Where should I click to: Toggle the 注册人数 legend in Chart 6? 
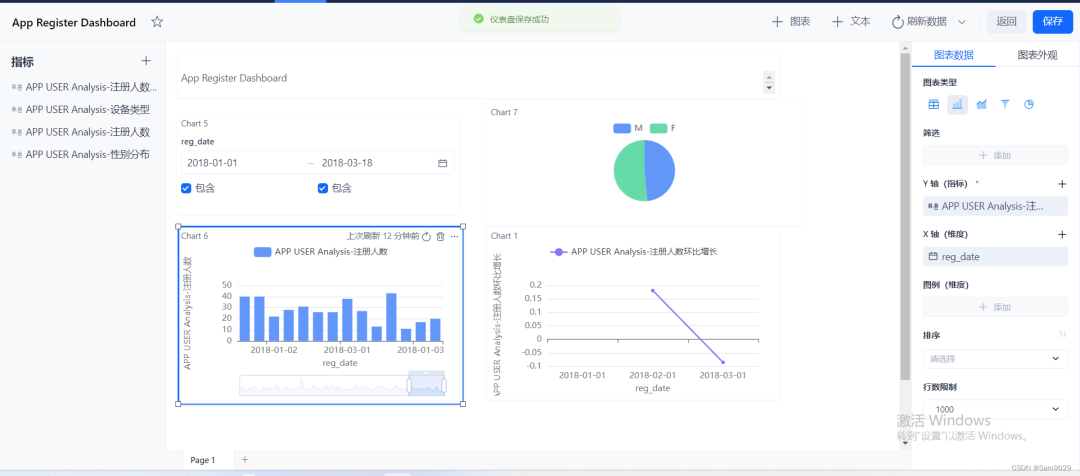[321, 252]
